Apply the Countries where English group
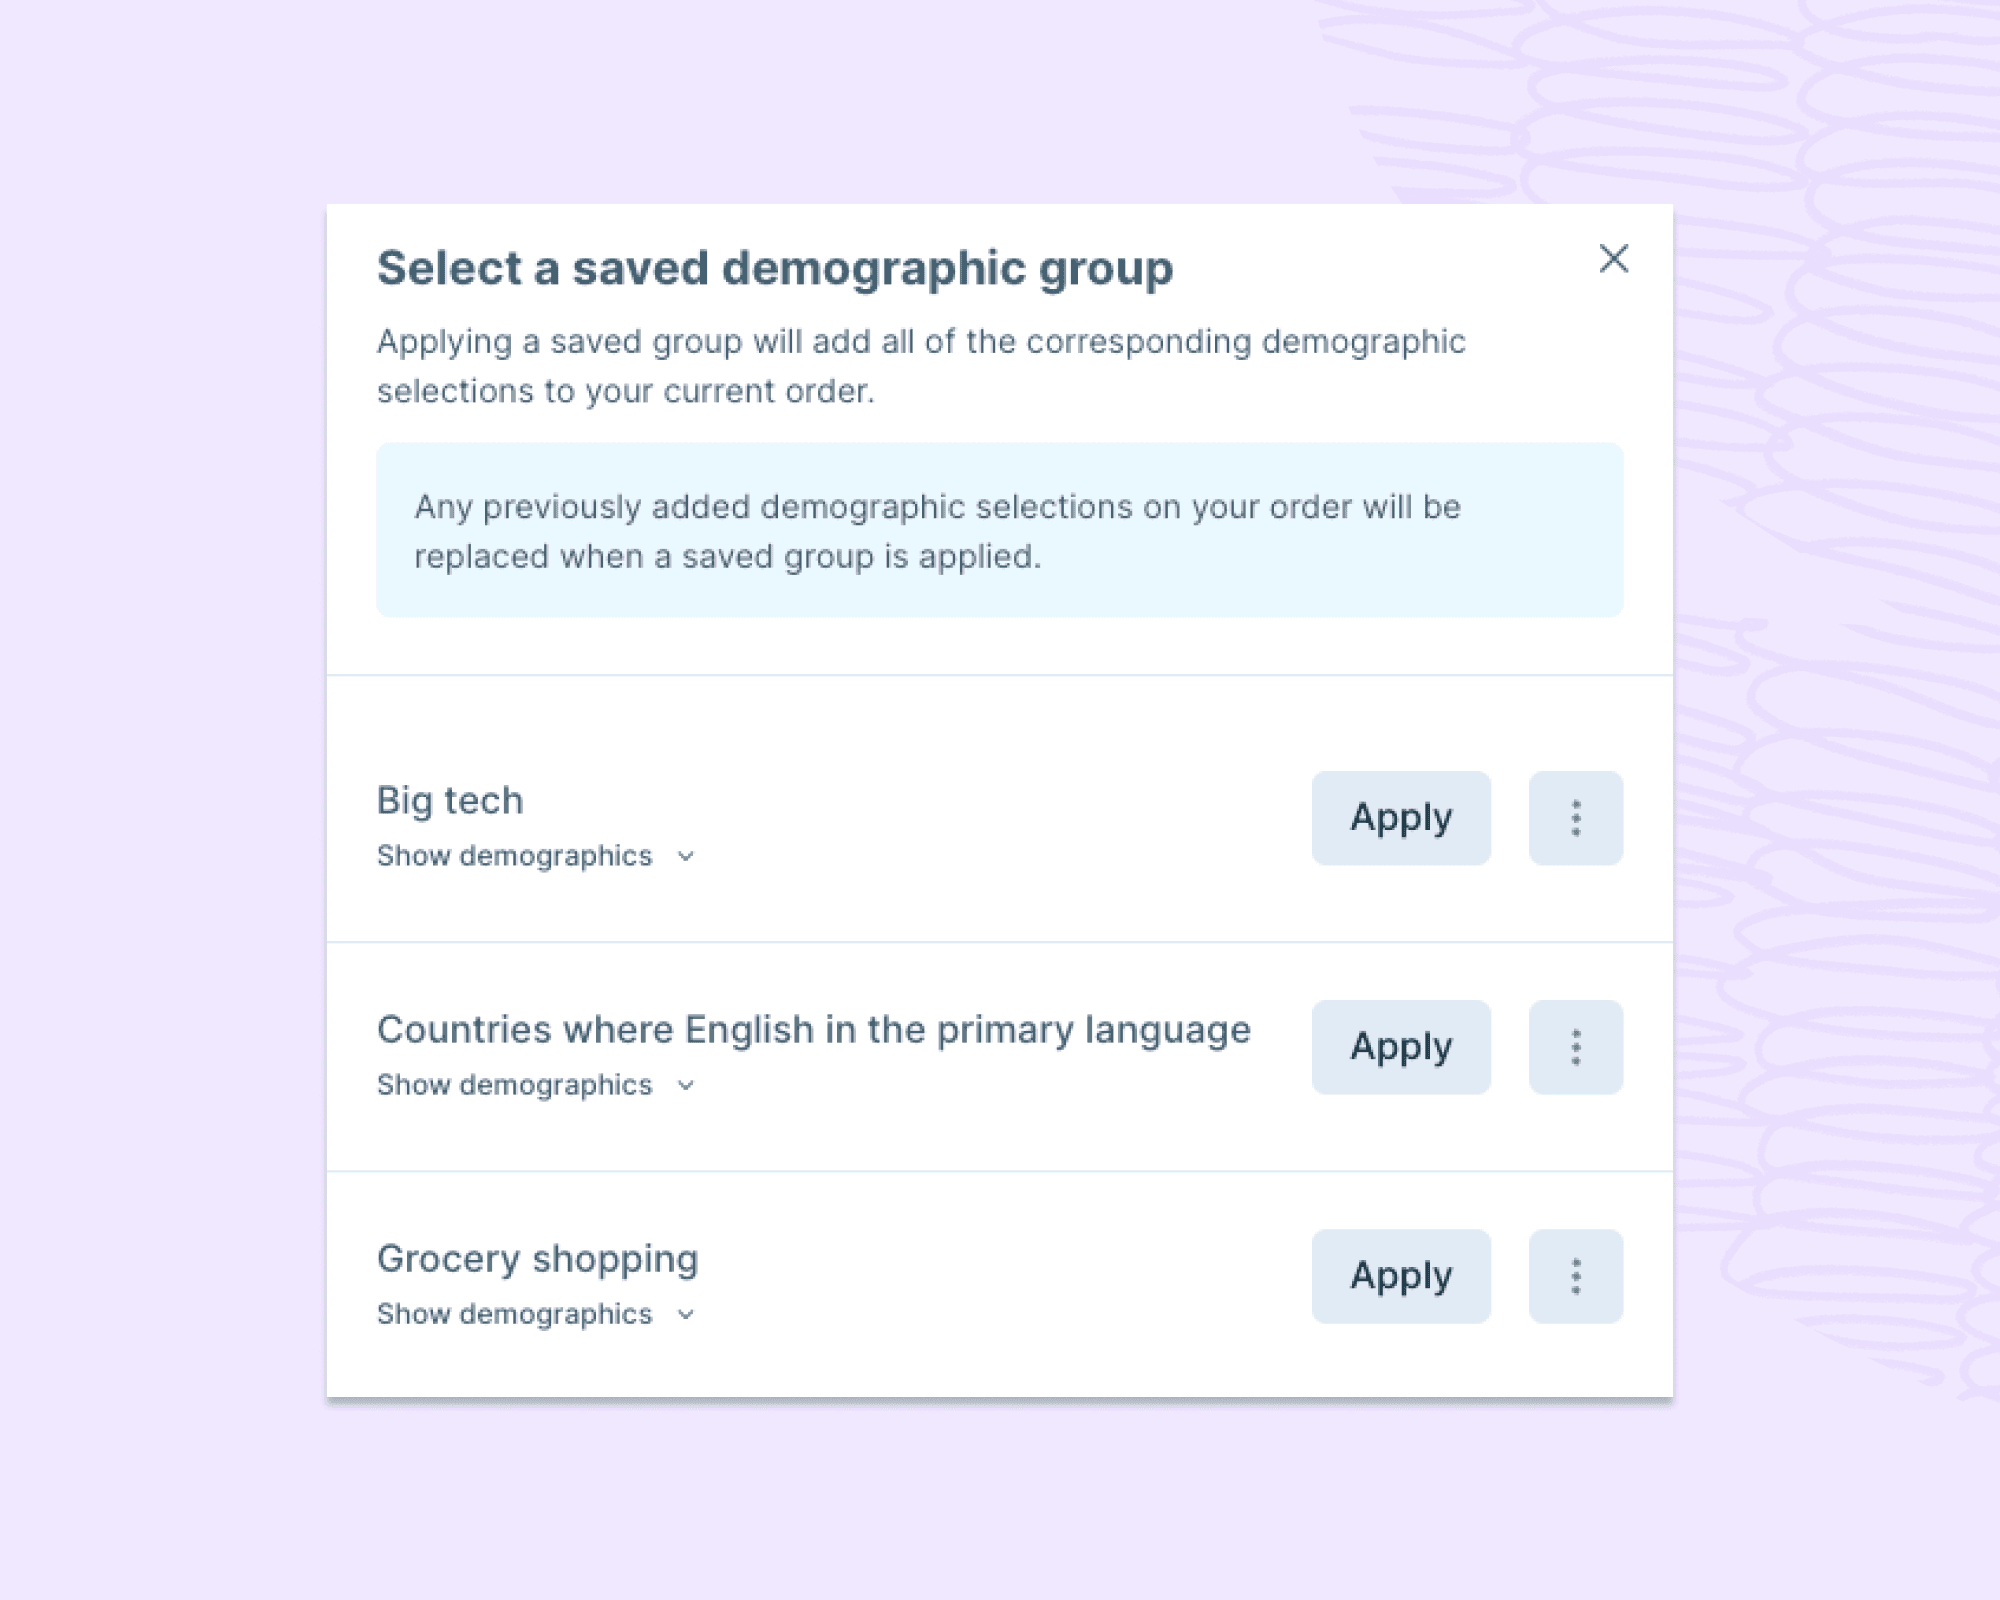The width and height of the screenshot is (2000, 1600). (1400, 1046)
